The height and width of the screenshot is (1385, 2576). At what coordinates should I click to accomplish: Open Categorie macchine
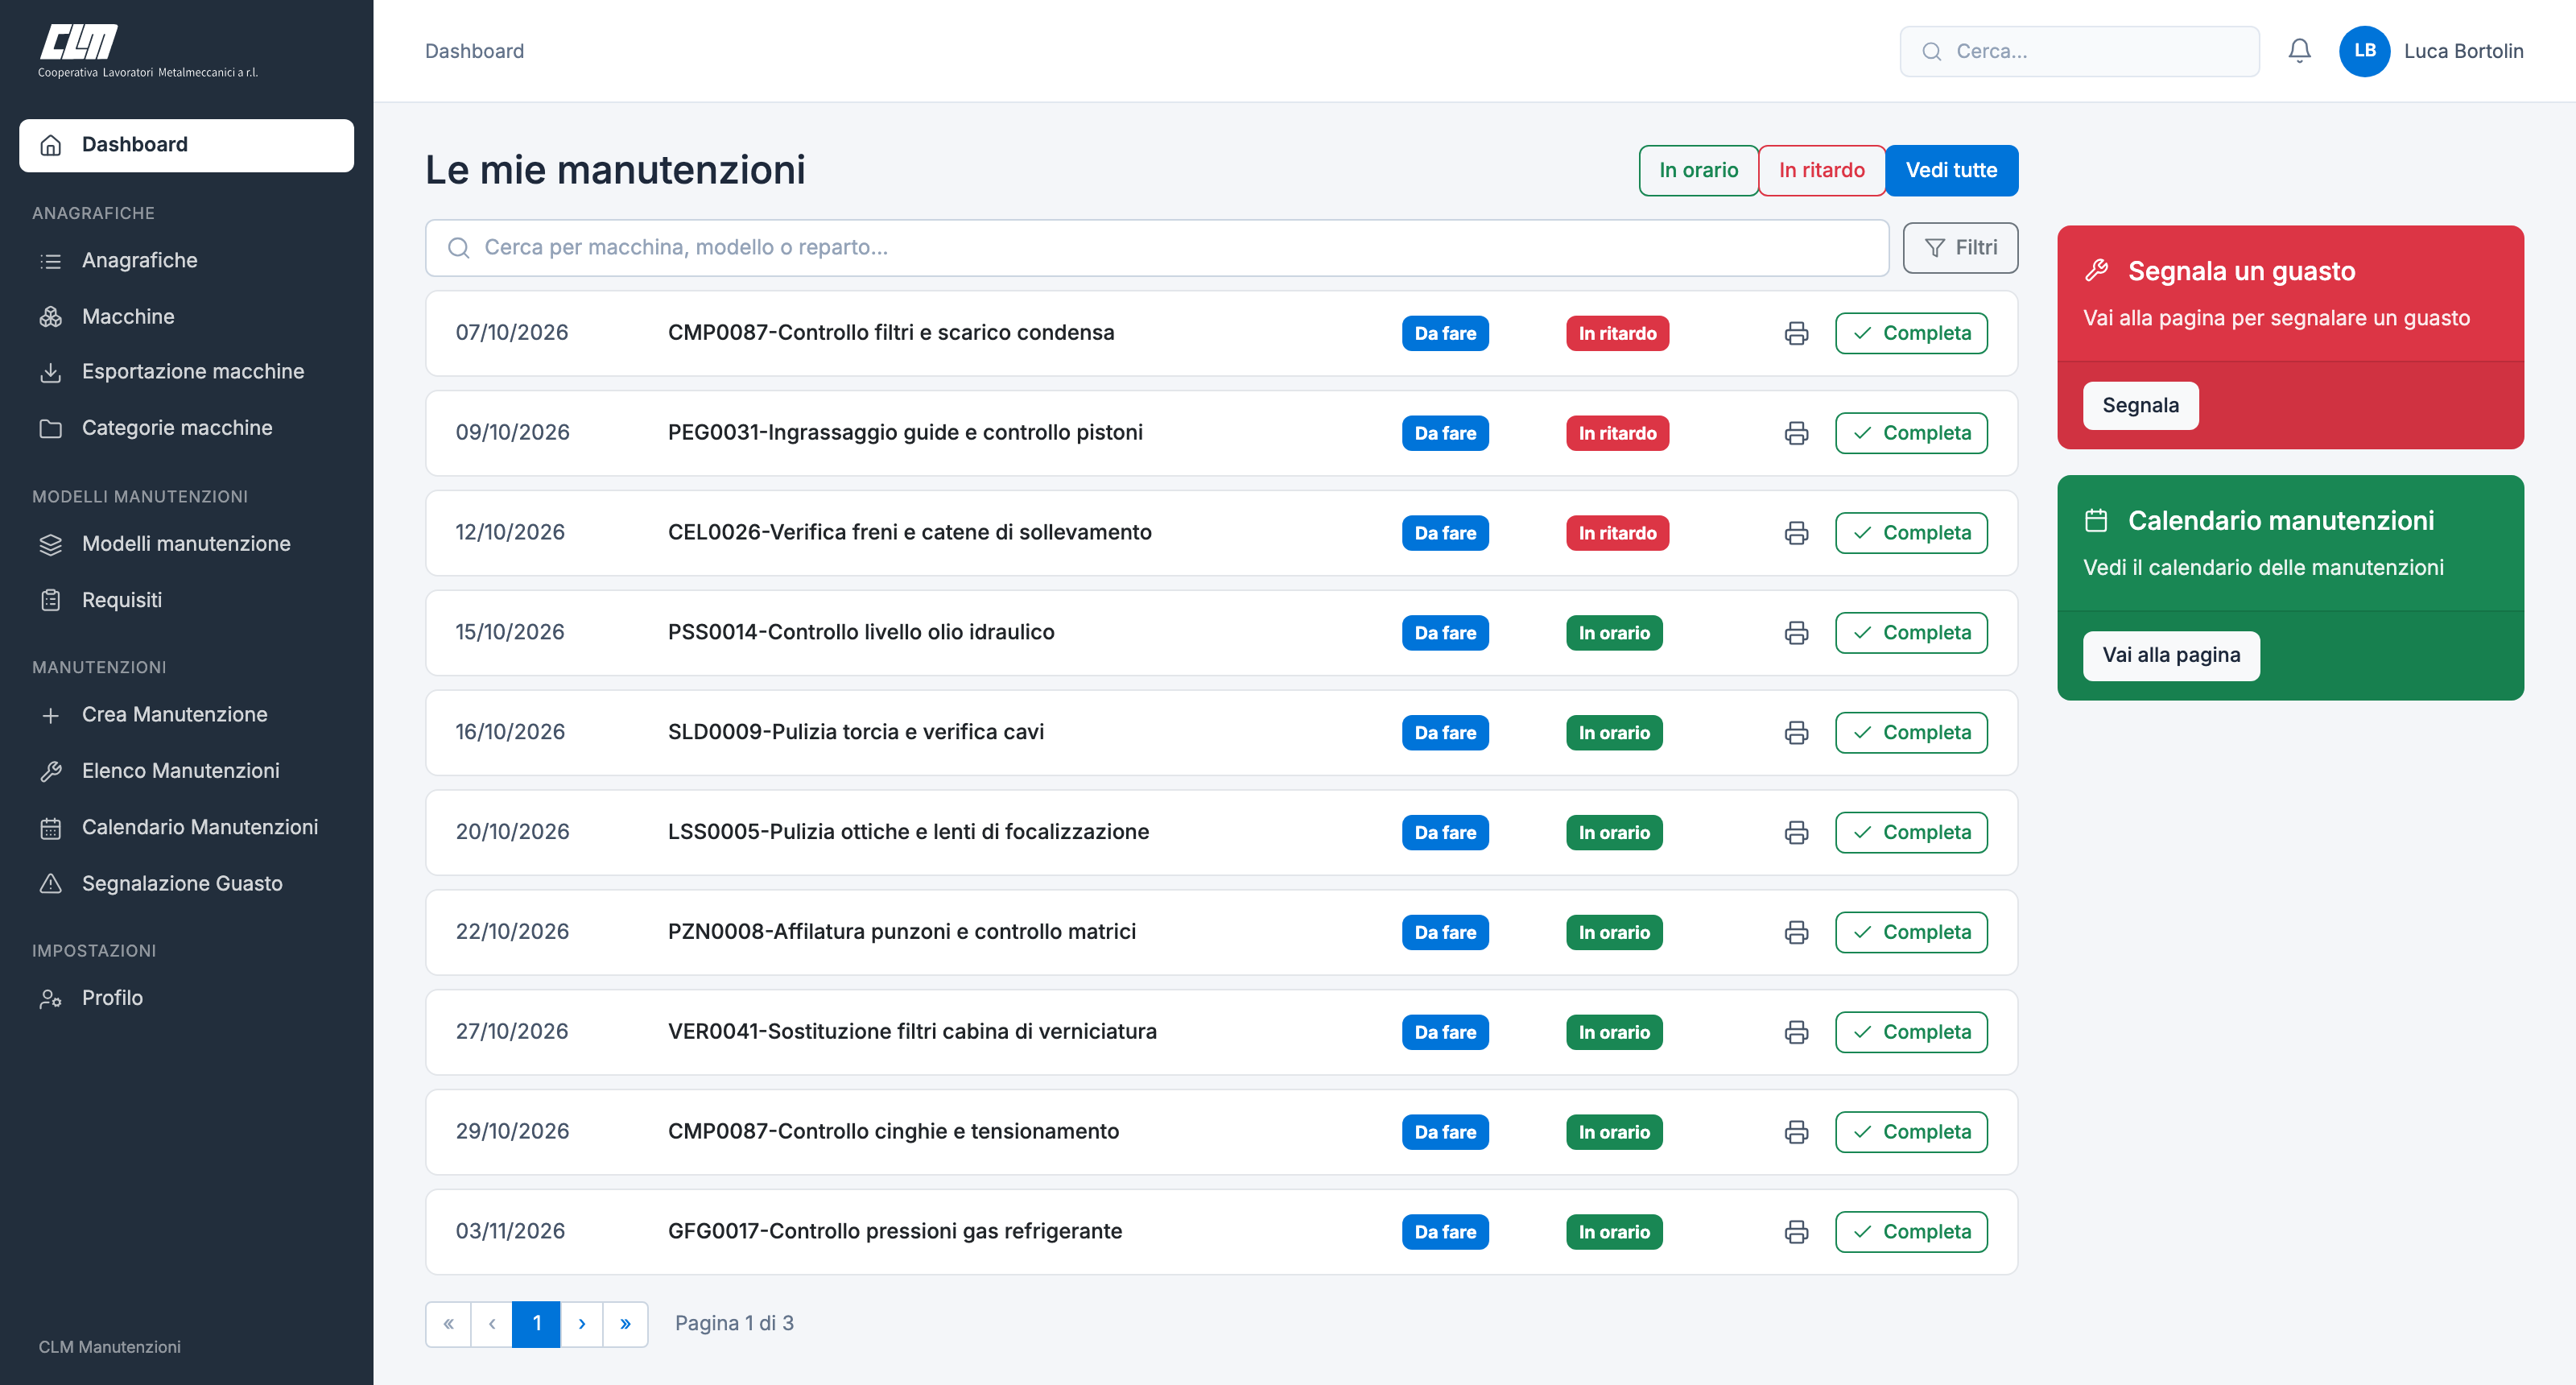(x=186, y=428)
